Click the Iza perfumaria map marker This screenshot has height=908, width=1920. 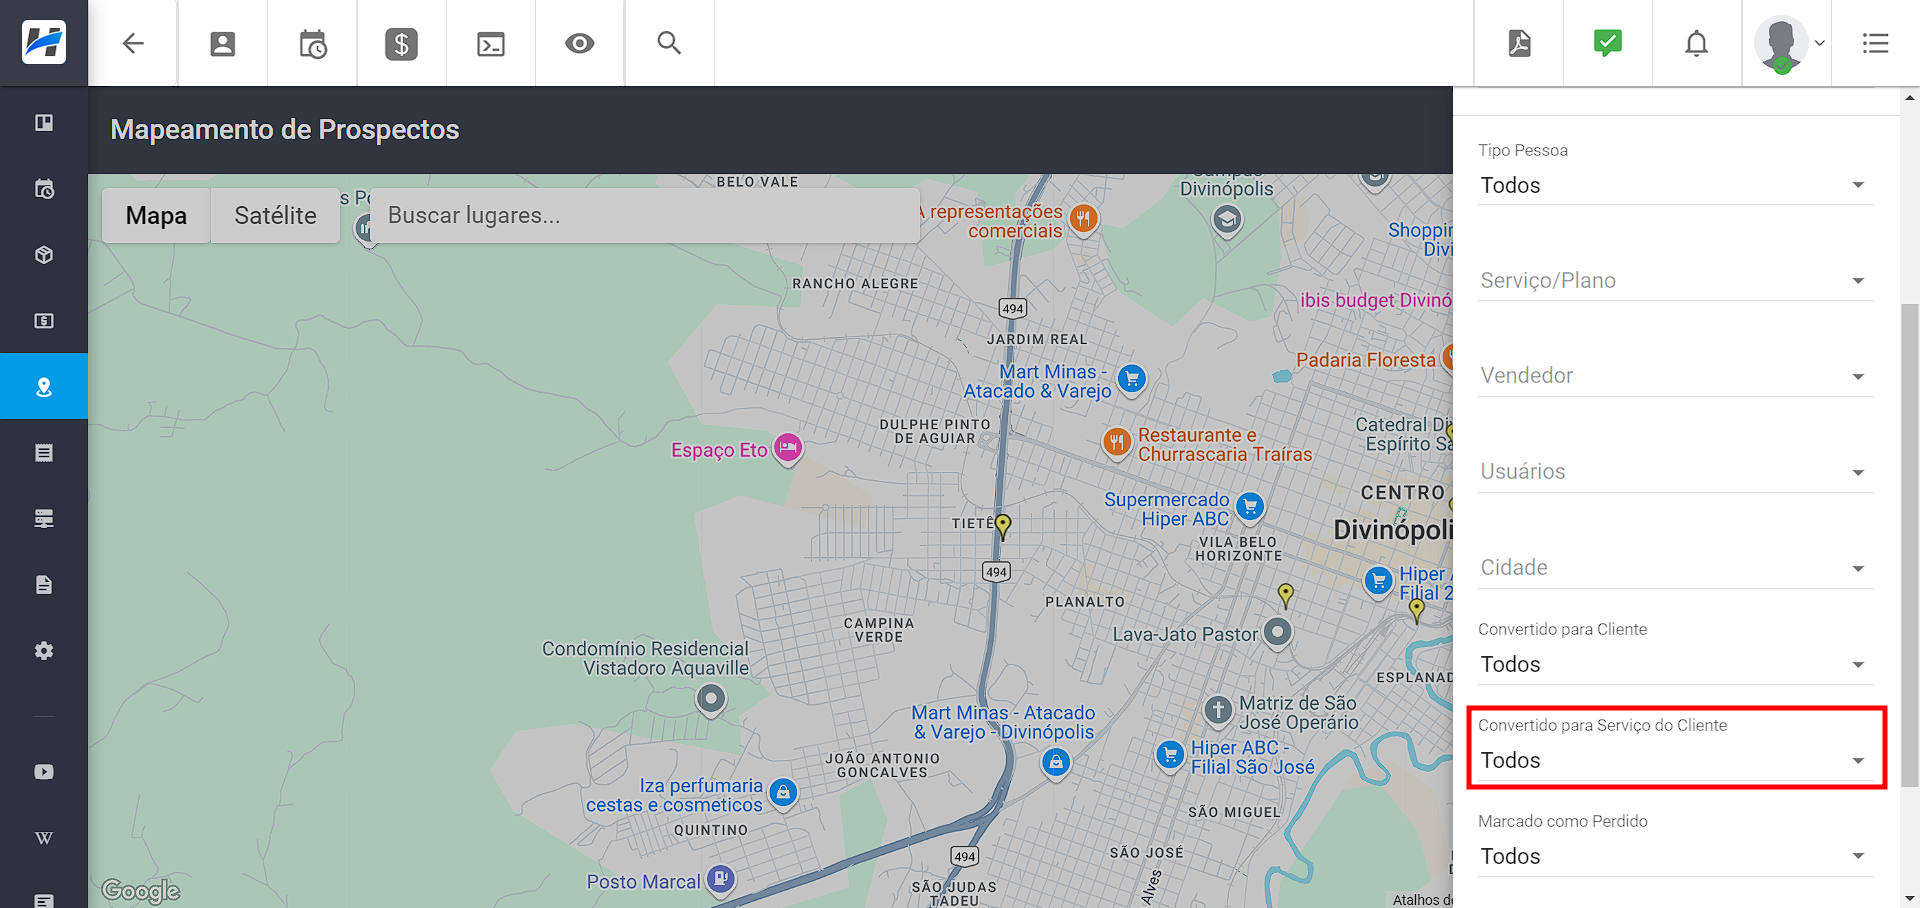tap(783, 793)
